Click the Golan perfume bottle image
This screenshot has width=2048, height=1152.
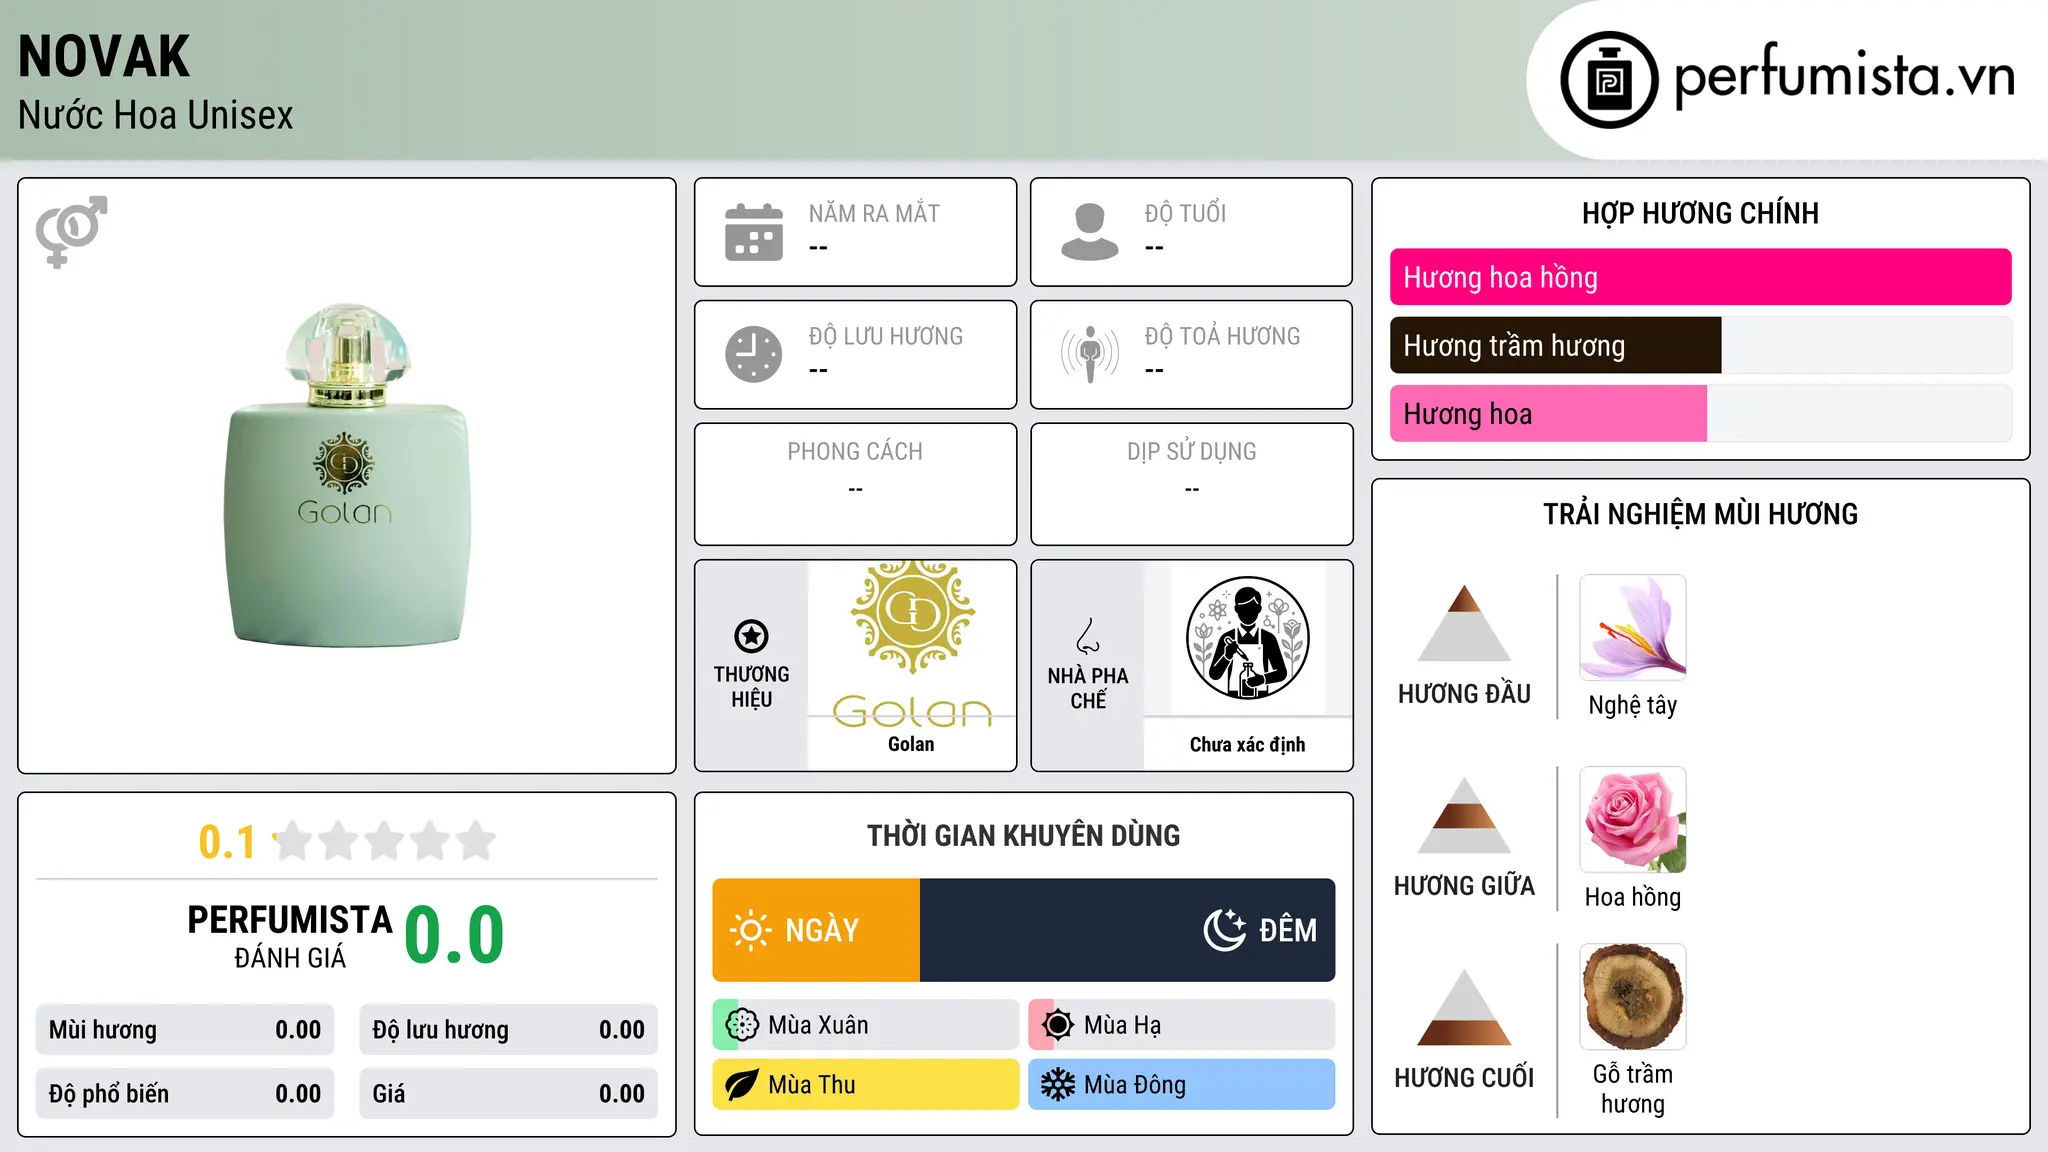(x=347, y=476)
